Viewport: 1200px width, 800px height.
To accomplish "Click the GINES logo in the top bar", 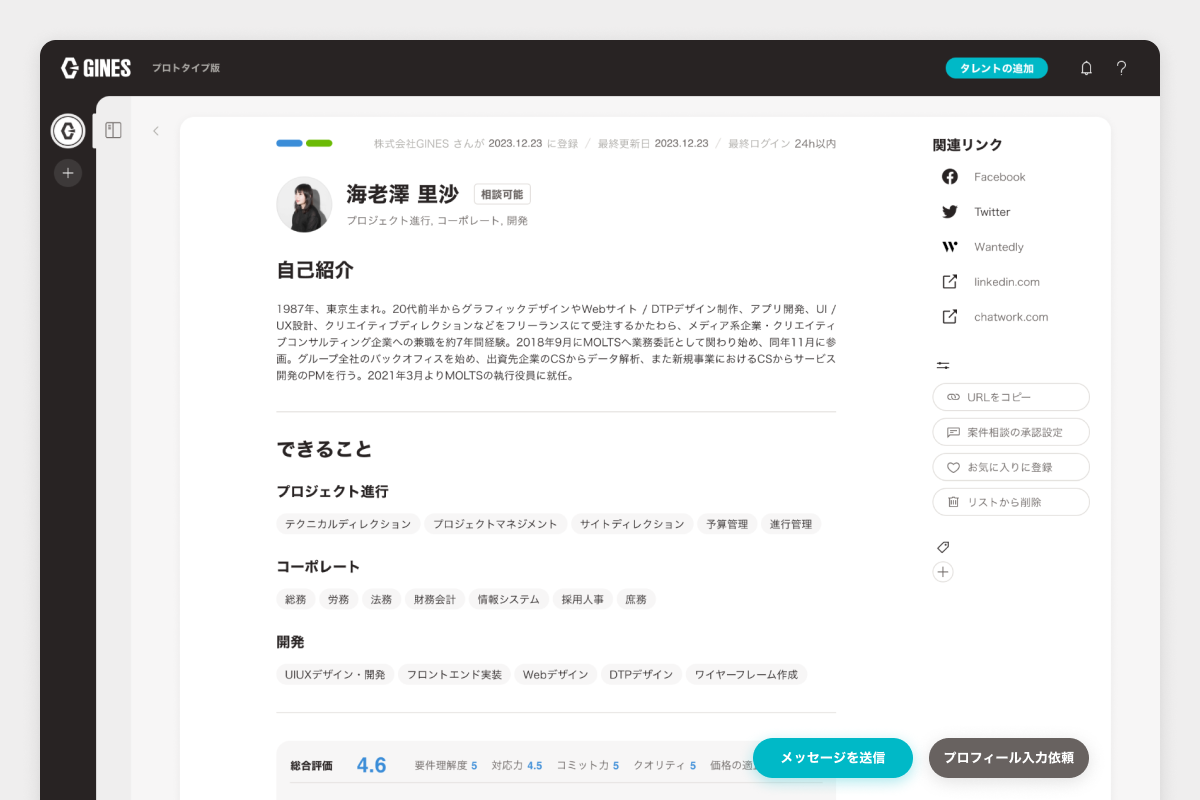I will pyautogui.click(x=95, y=68).
